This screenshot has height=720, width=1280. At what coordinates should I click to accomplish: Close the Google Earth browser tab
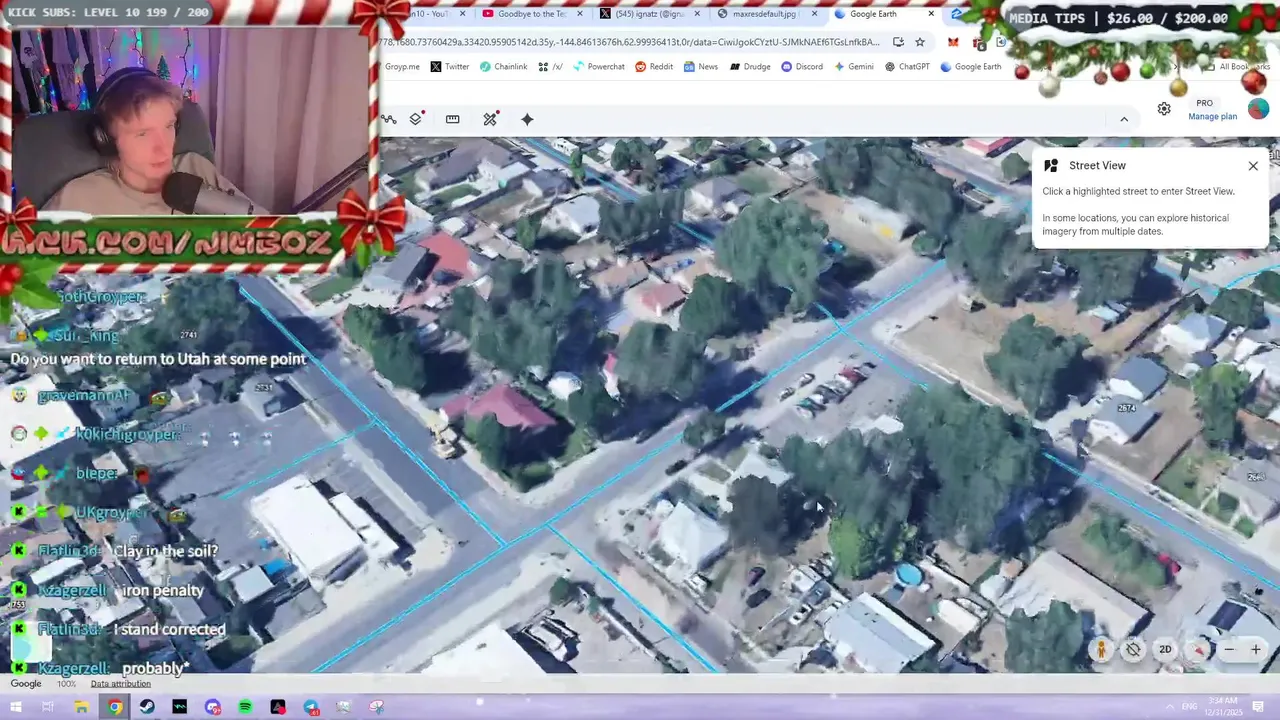[931, 14]
